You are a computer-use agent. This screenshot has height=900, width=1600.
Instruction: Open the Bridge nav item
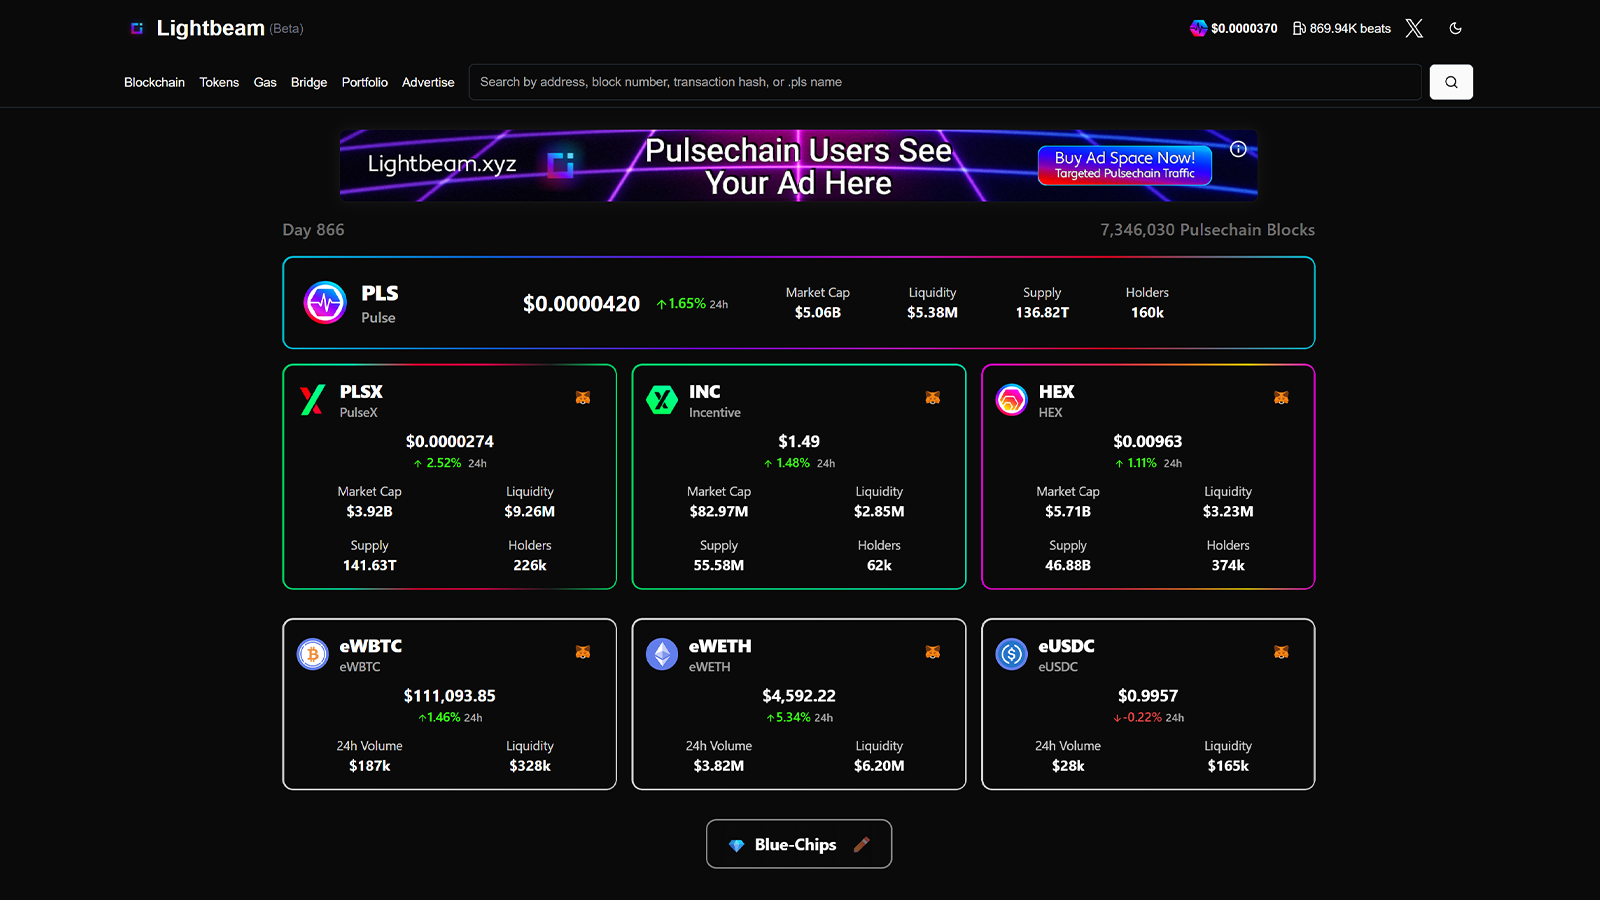[x=309, y=82]
